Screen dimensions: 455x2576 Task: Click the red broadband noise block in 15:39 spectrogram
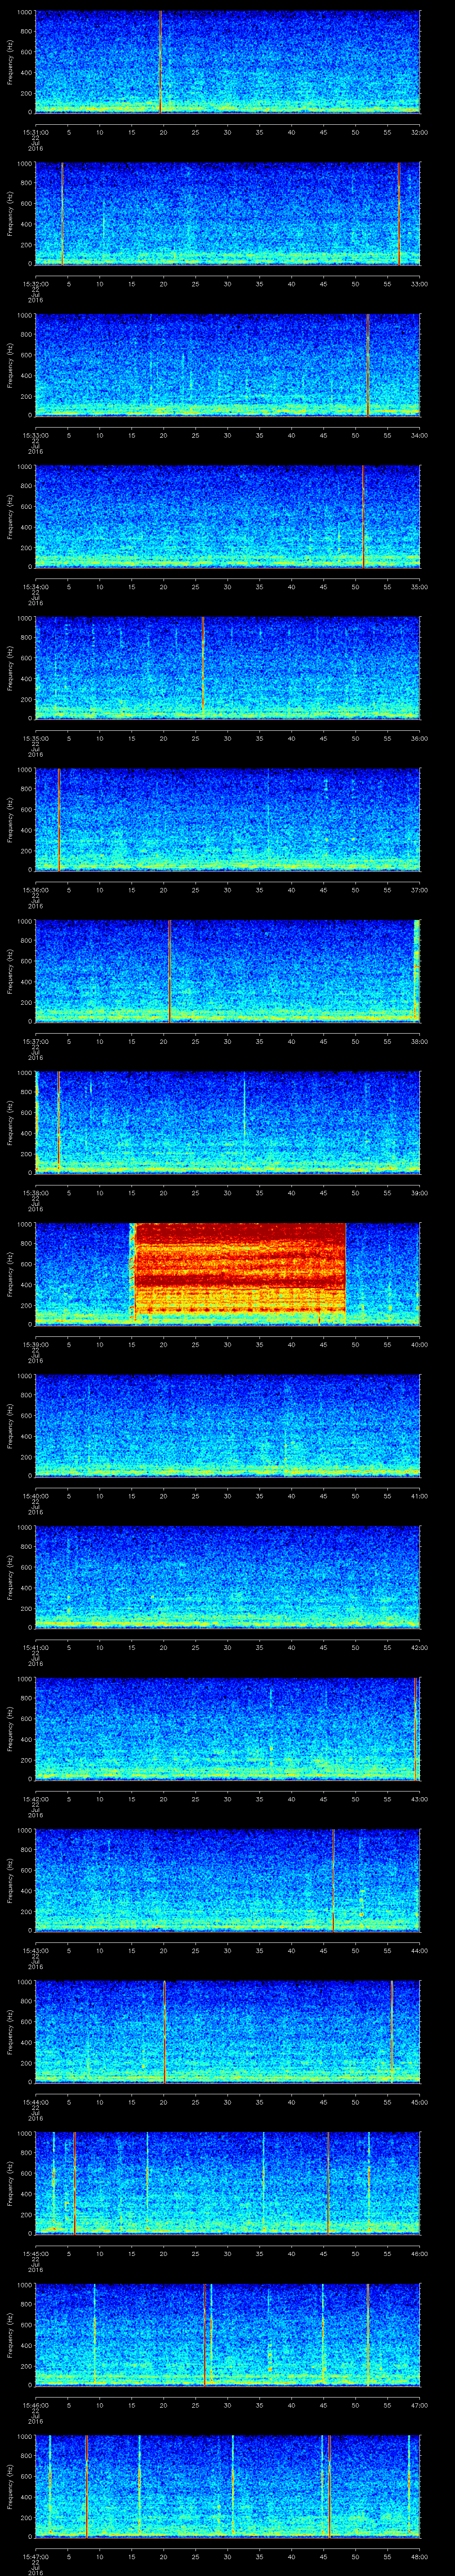pos(239,1268)
